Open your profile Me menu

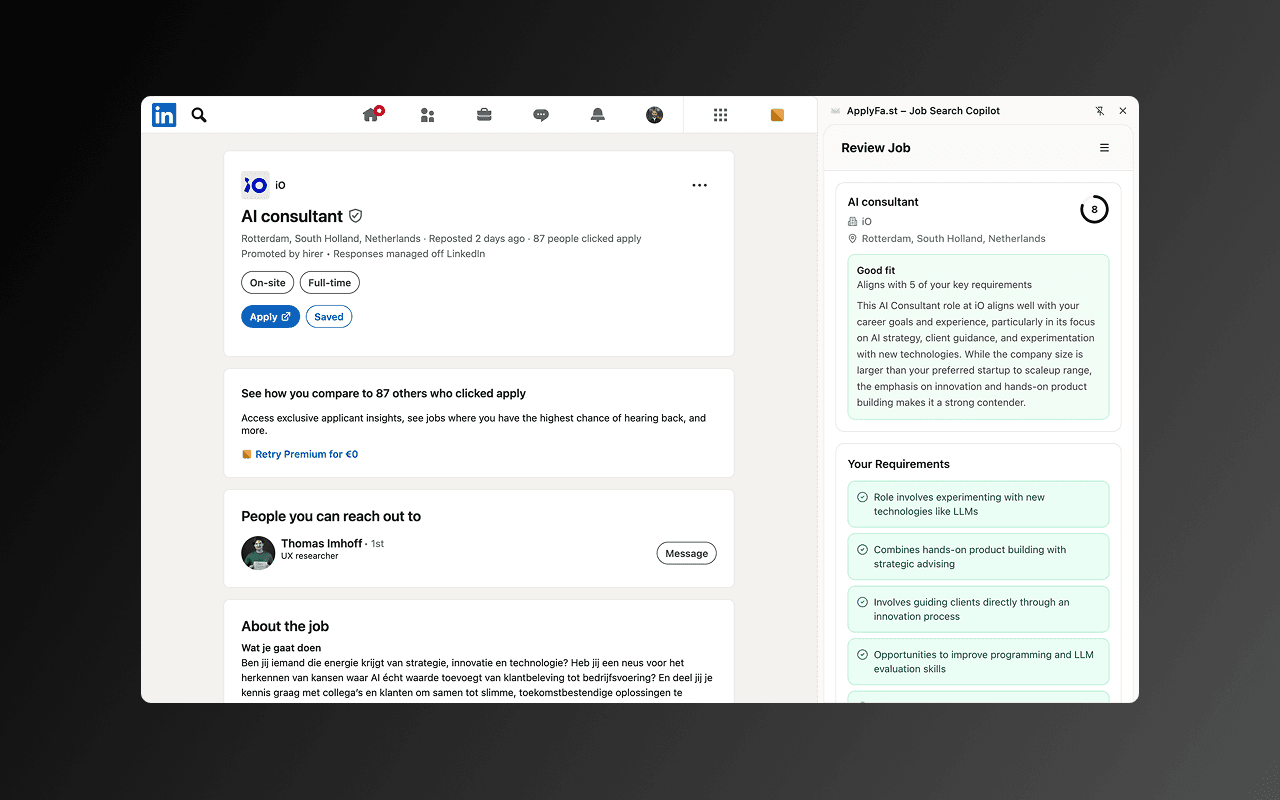click(x=654, y=115)
